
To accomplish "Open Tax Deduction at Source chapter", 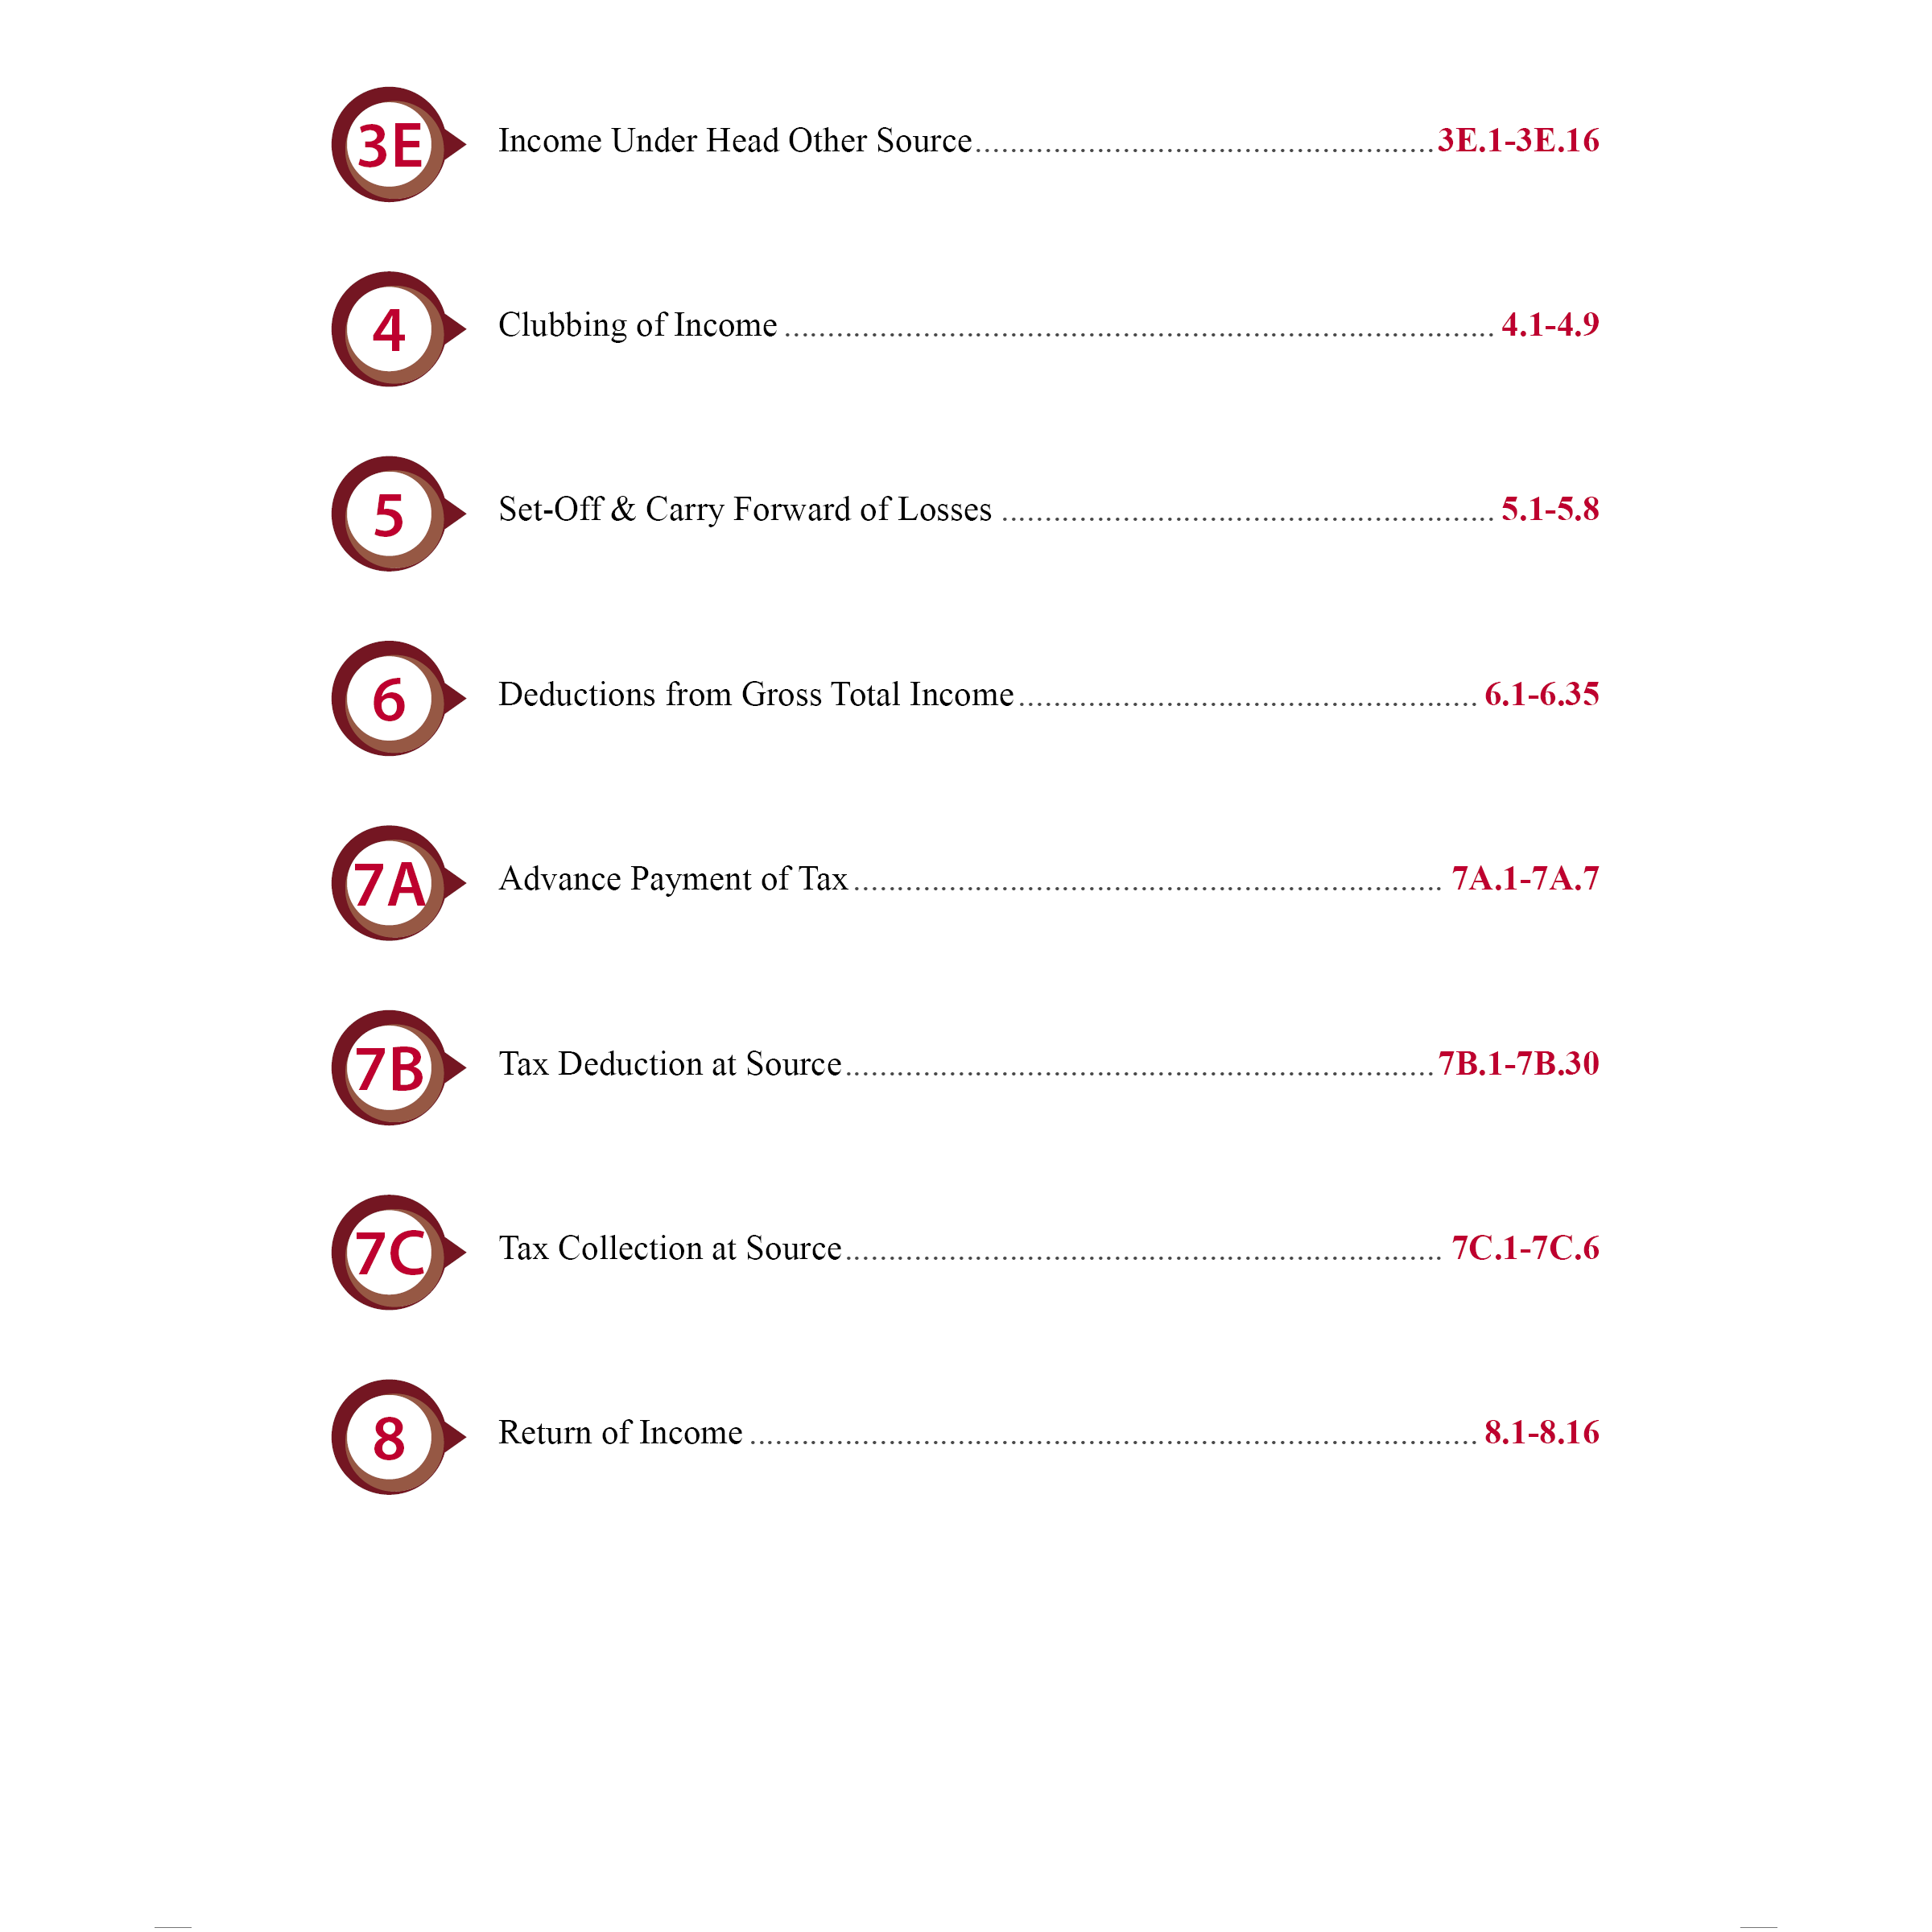I will click(670, 1064).
